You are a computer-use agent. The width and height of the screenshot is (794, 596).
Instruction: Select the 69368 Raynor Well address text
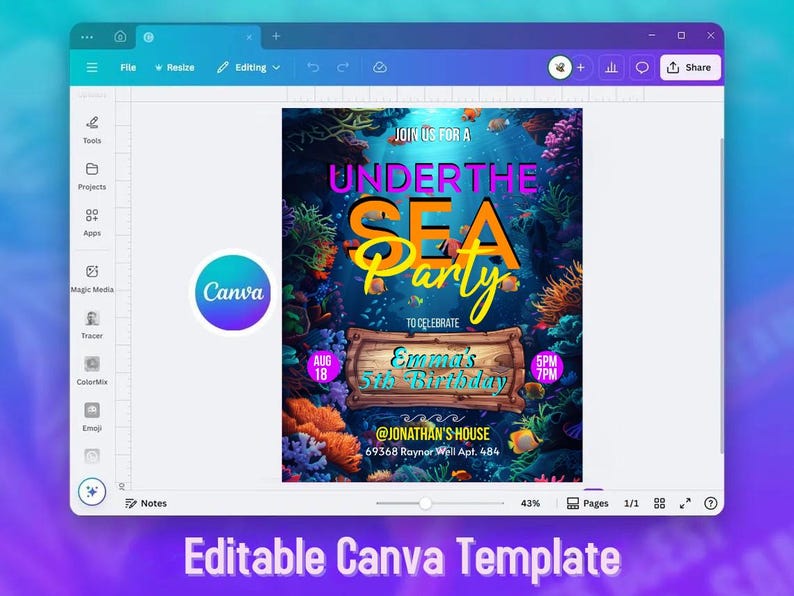pos(432,451)
